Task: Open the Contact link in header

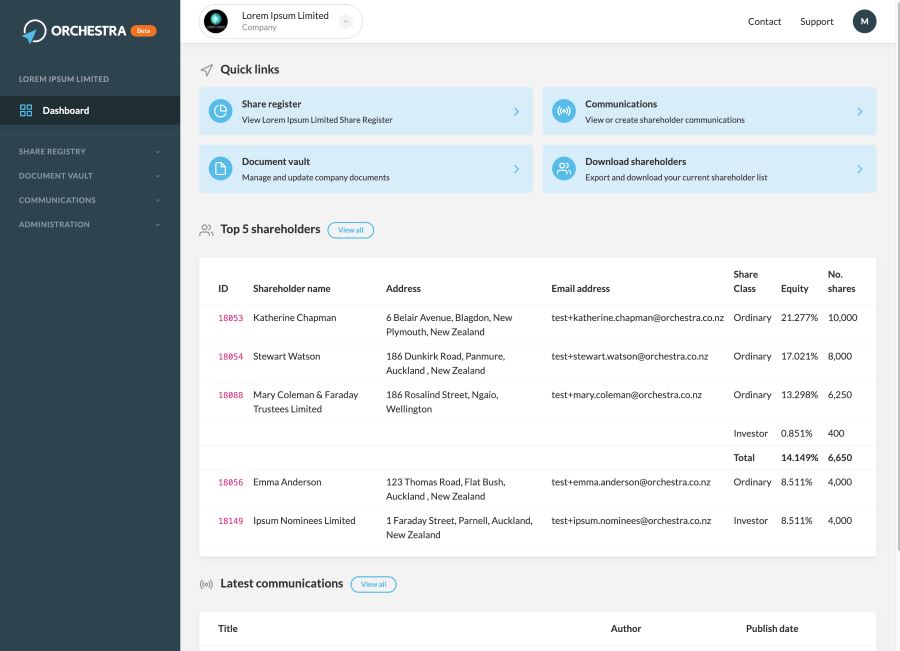Action: [x=764, y=21]
